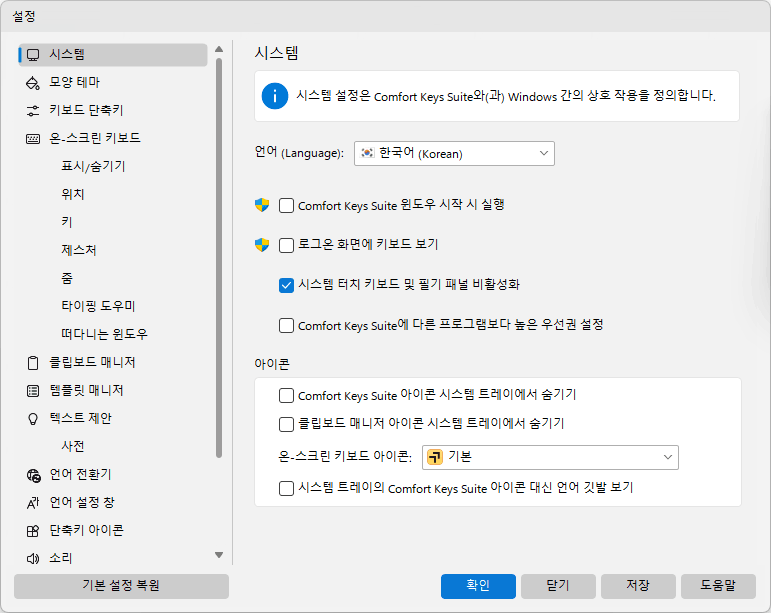Click the blue info icon in banner
771x613 pixels.
[275, 96]
